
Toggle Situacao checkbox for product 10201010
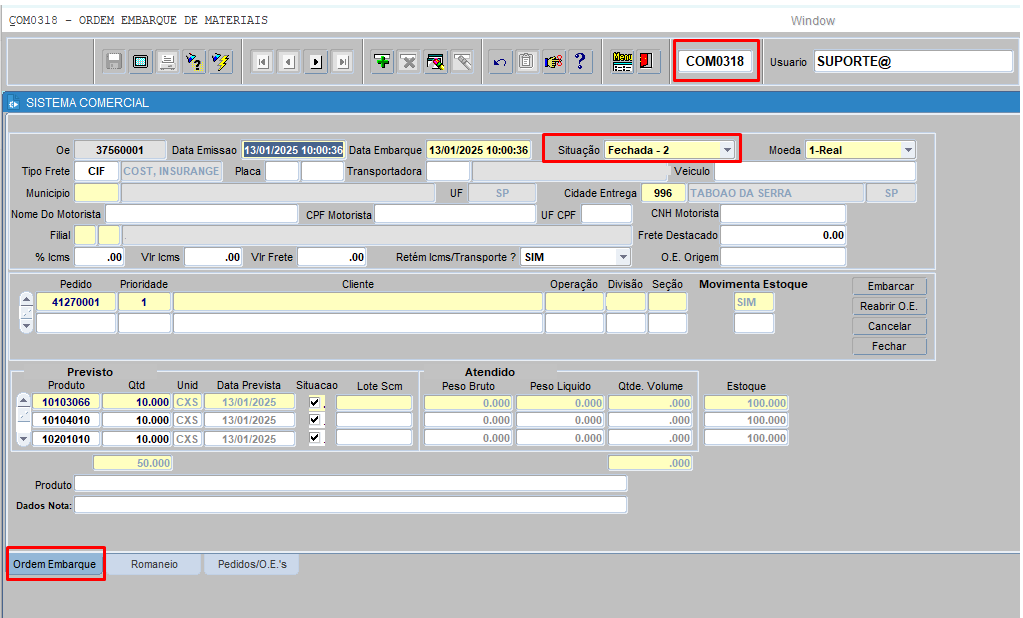tap(315, 438)
